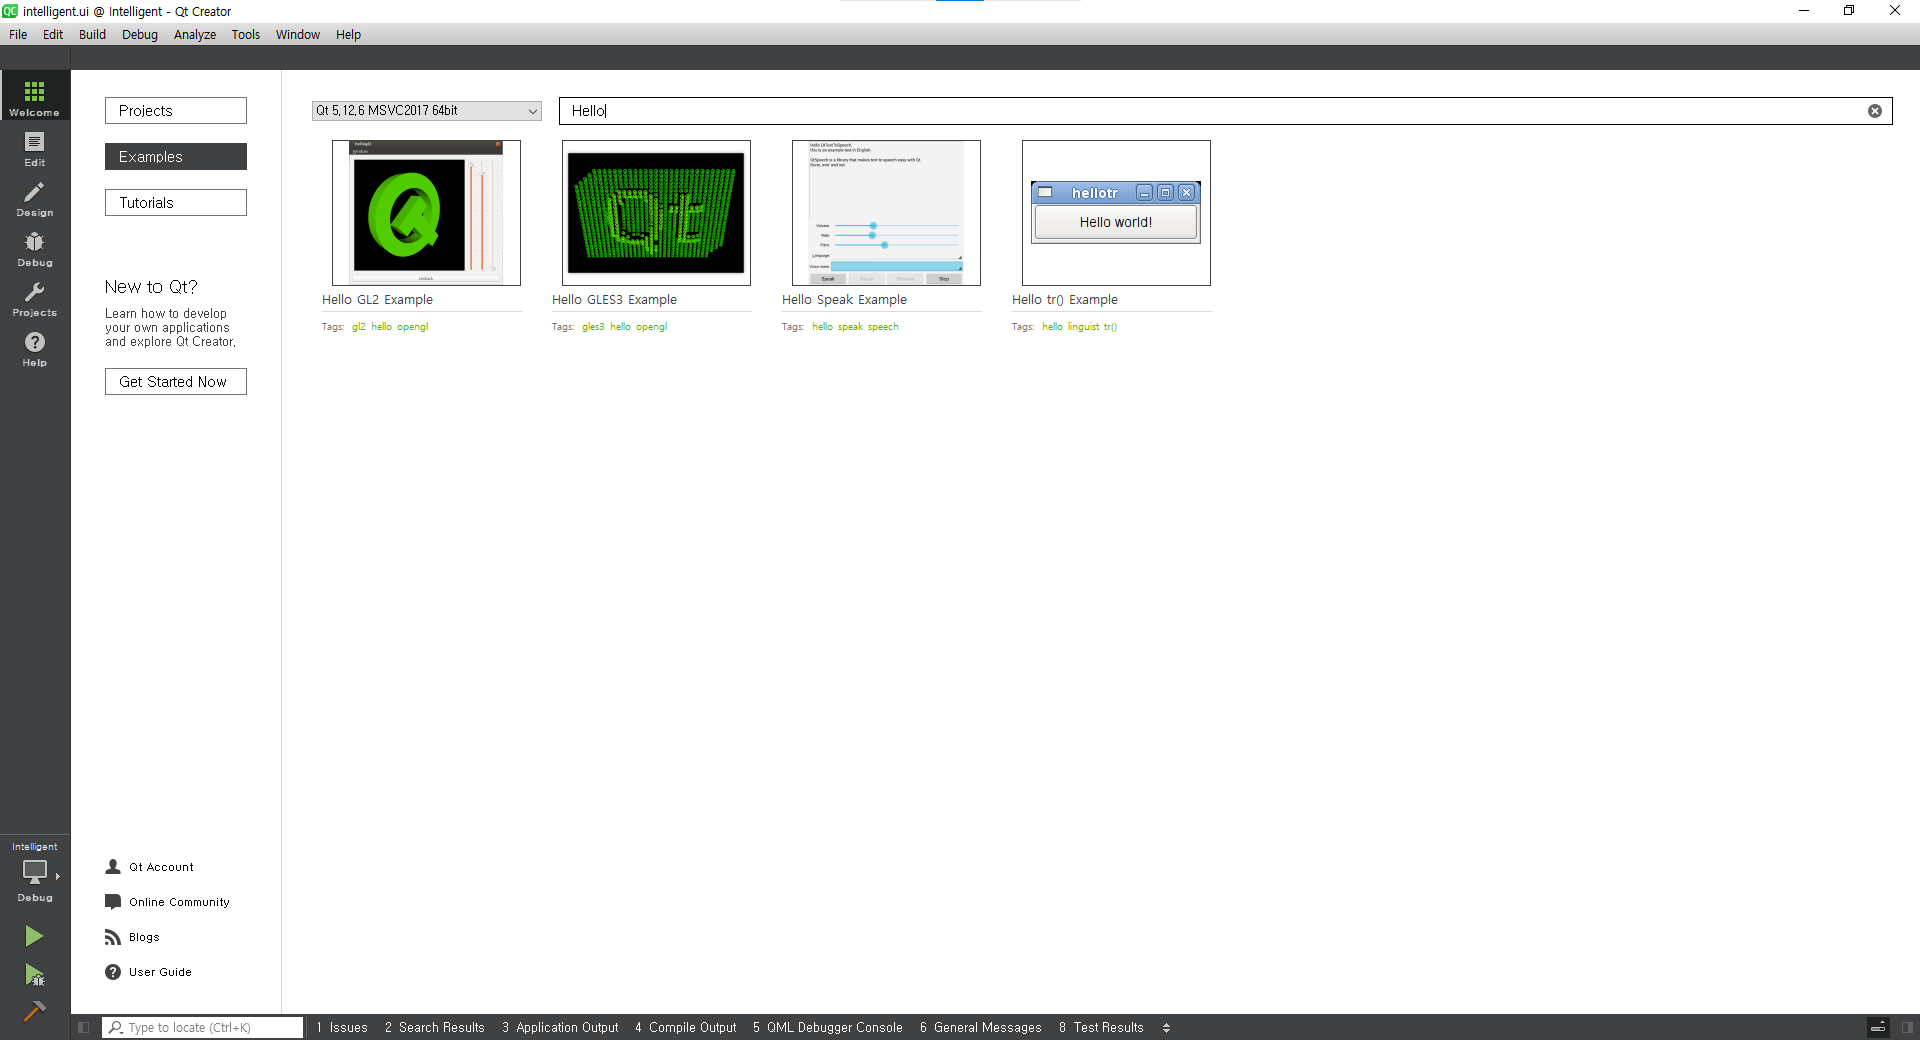This screenshot has width=1920, height=1040.
Task: Minimize the Qt Creator window
Action: click(x=1804, y=11)
